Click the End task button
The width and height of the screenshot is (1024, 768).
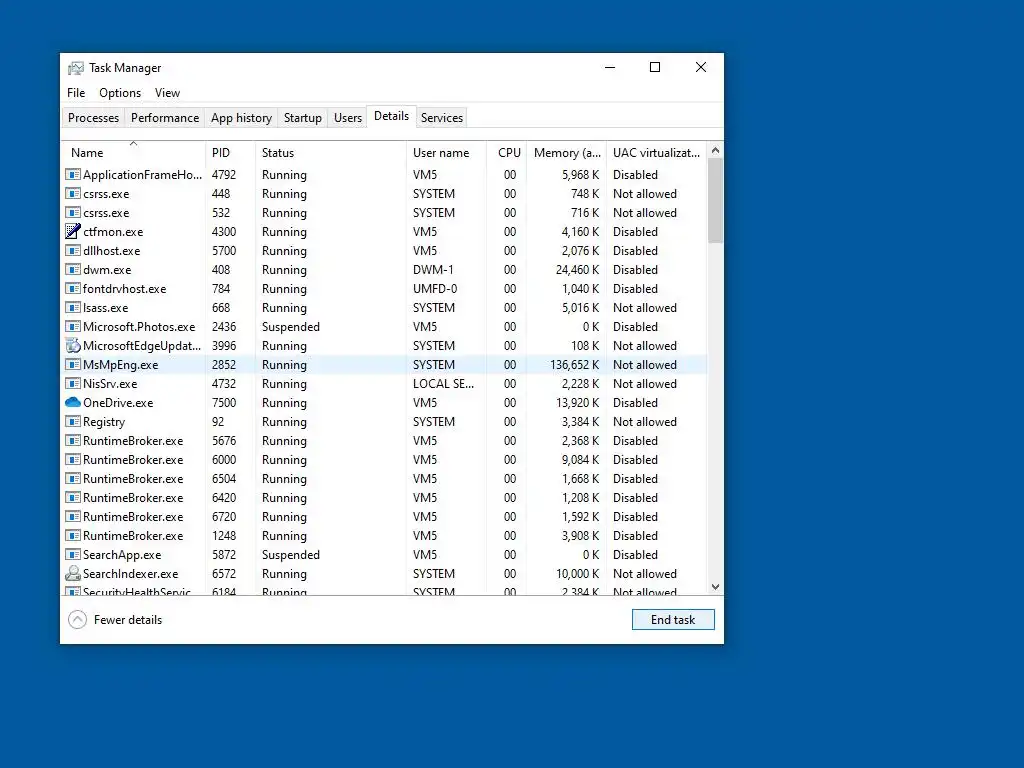tap(673, 620)
